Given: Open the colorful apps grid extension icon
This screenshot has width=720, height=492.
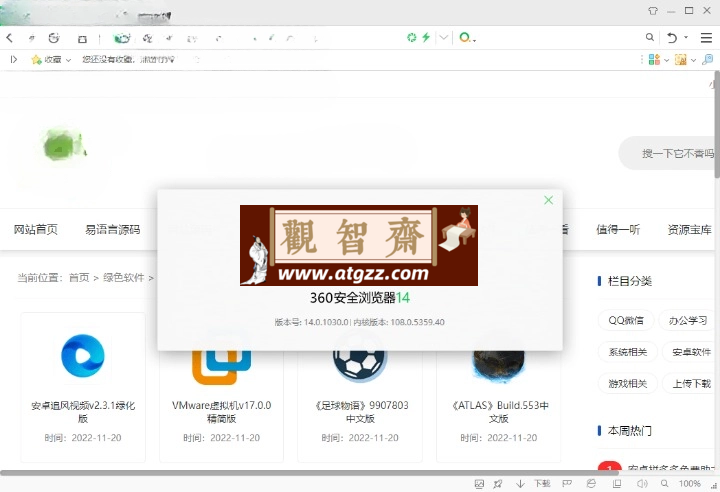Looking at the screenshot, I should 654,59.
